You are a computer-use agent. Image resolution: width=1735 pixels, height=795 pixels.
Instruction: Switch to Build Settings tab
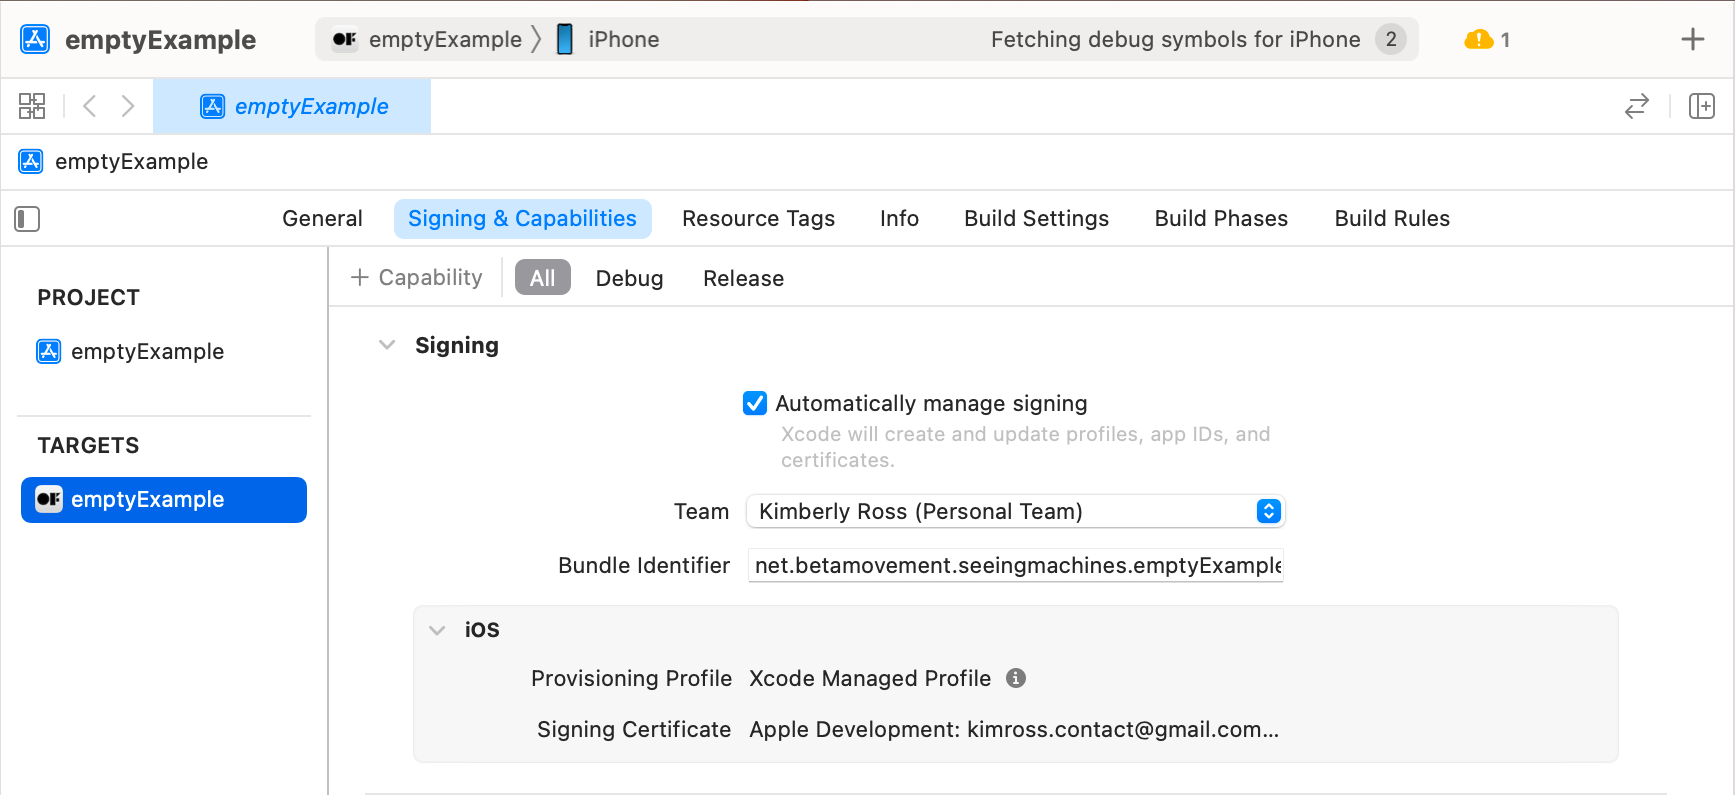[1036, 219]
